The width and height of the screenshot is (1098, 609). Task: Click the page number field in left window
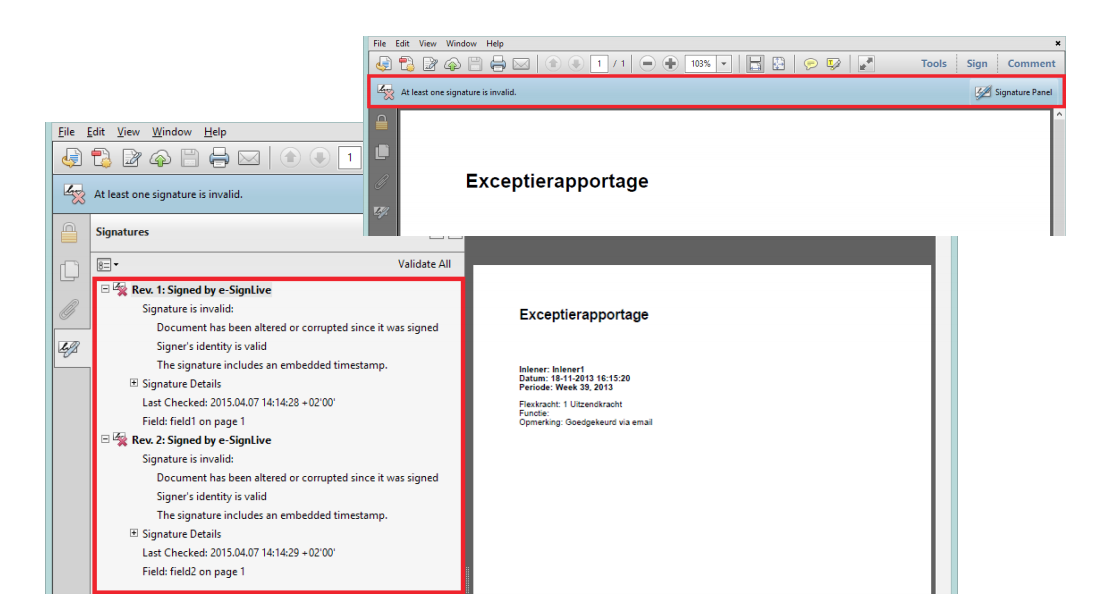tap(349, 158)
